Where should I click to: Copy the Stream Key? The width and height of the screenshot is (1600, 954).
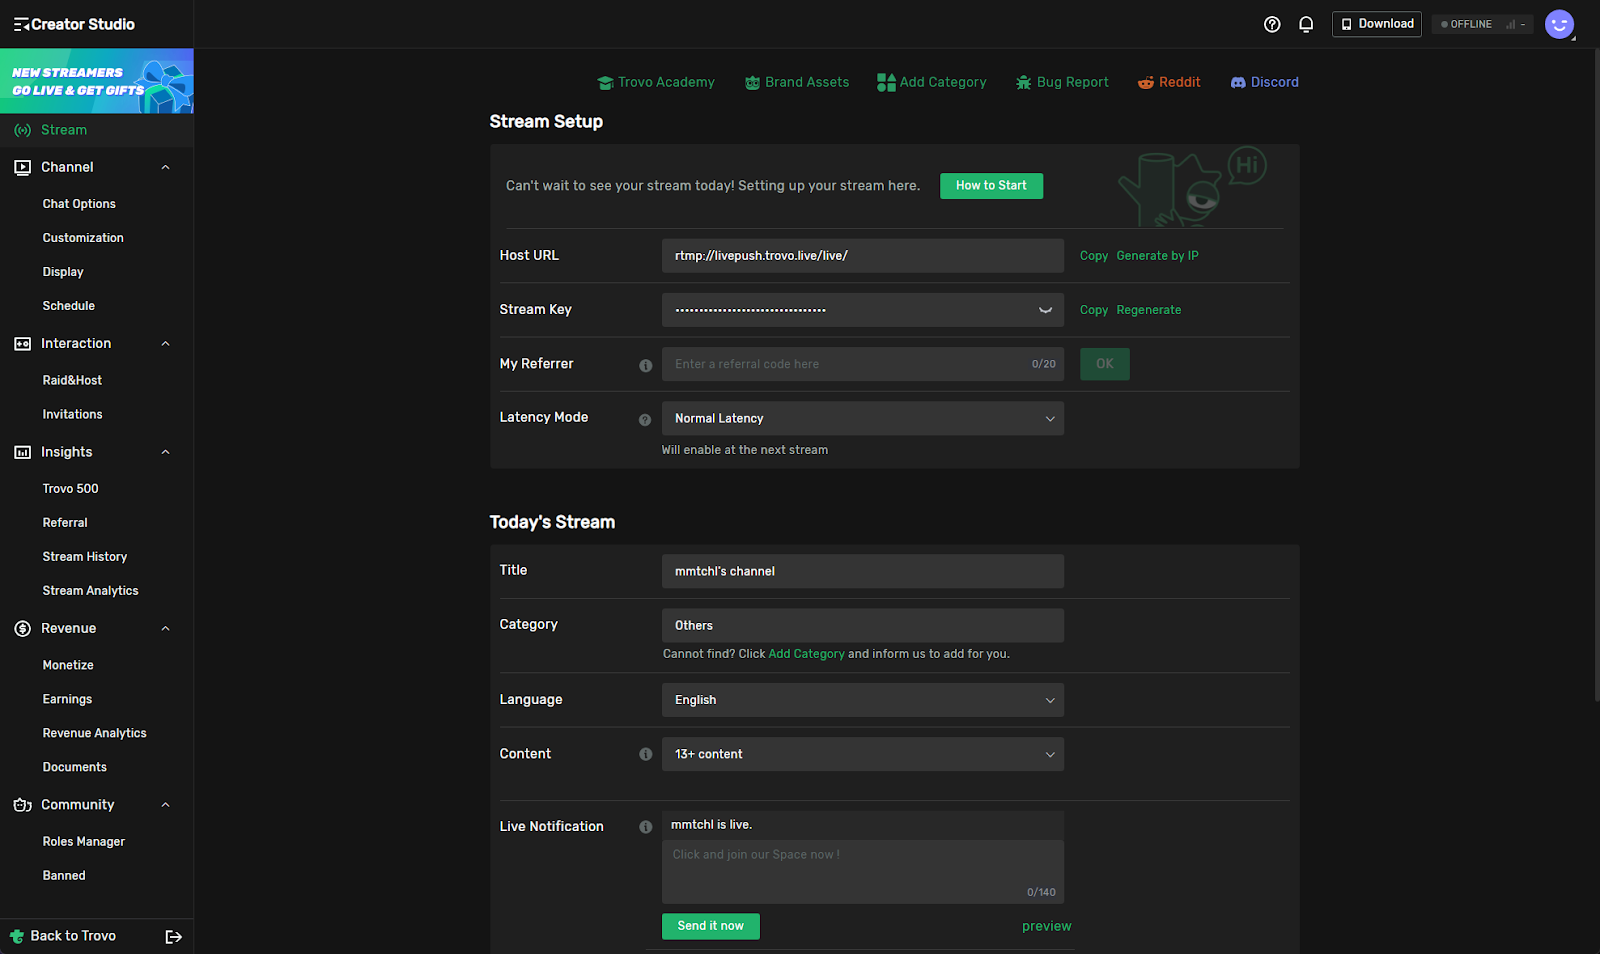point(1094,310)
